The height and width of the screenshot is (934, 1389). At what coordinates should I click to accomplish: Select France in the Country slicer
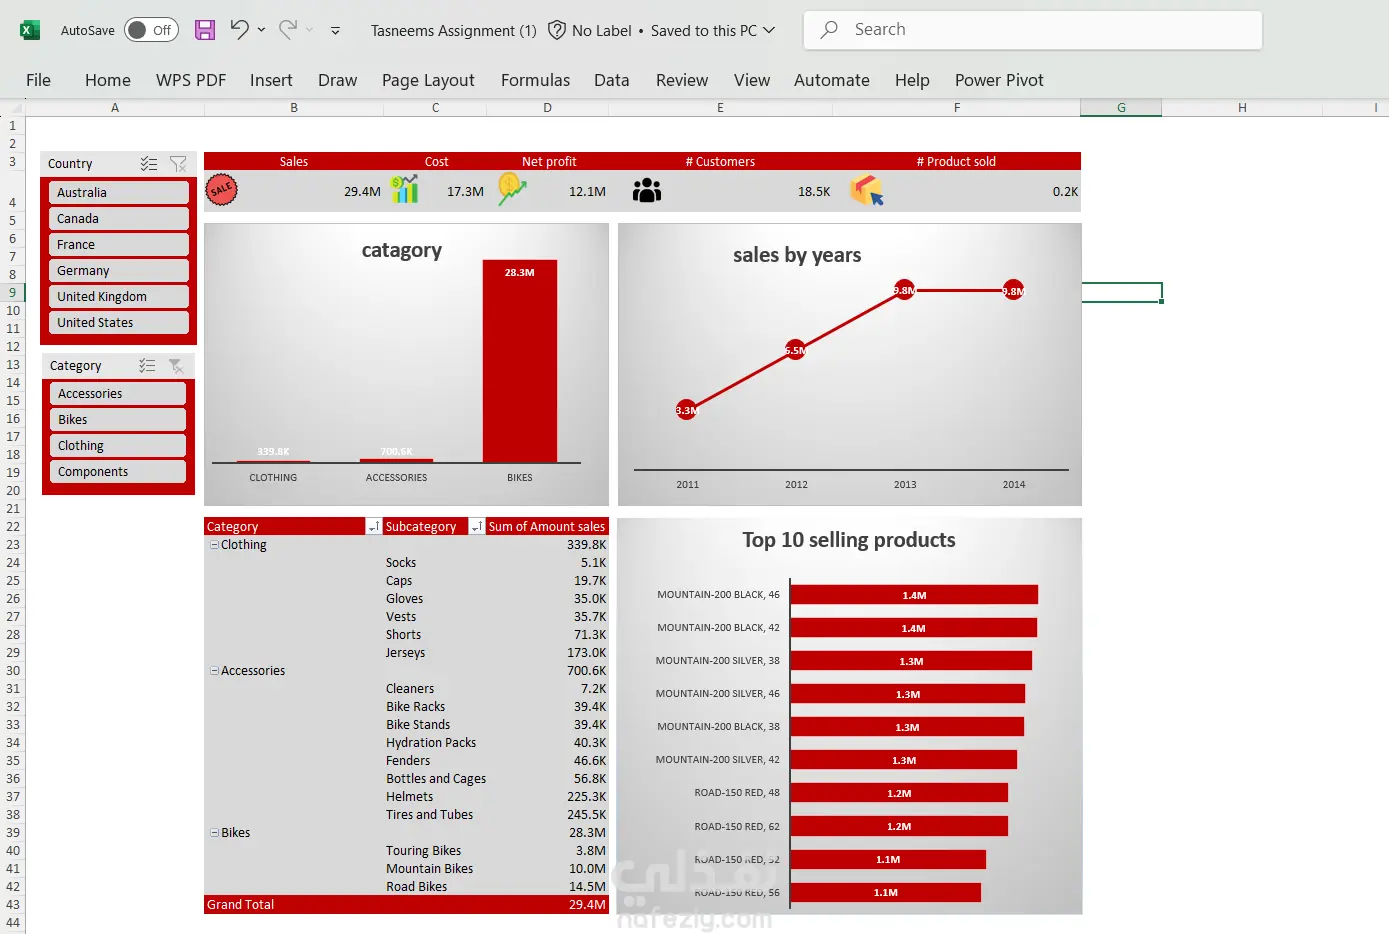point(119,244)
